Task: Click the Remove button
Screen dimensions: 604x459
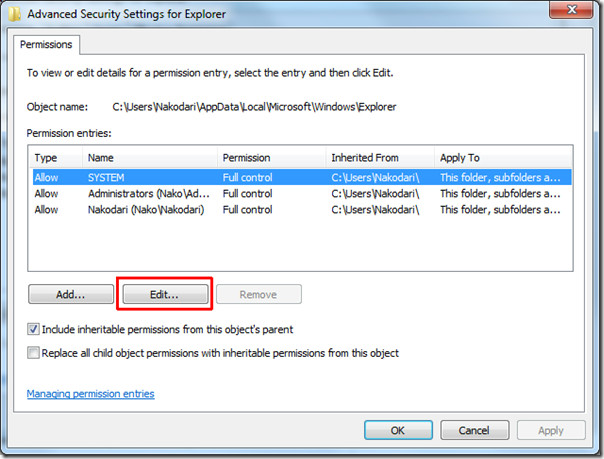Action: pyautogui.click(x=259, y=295)
